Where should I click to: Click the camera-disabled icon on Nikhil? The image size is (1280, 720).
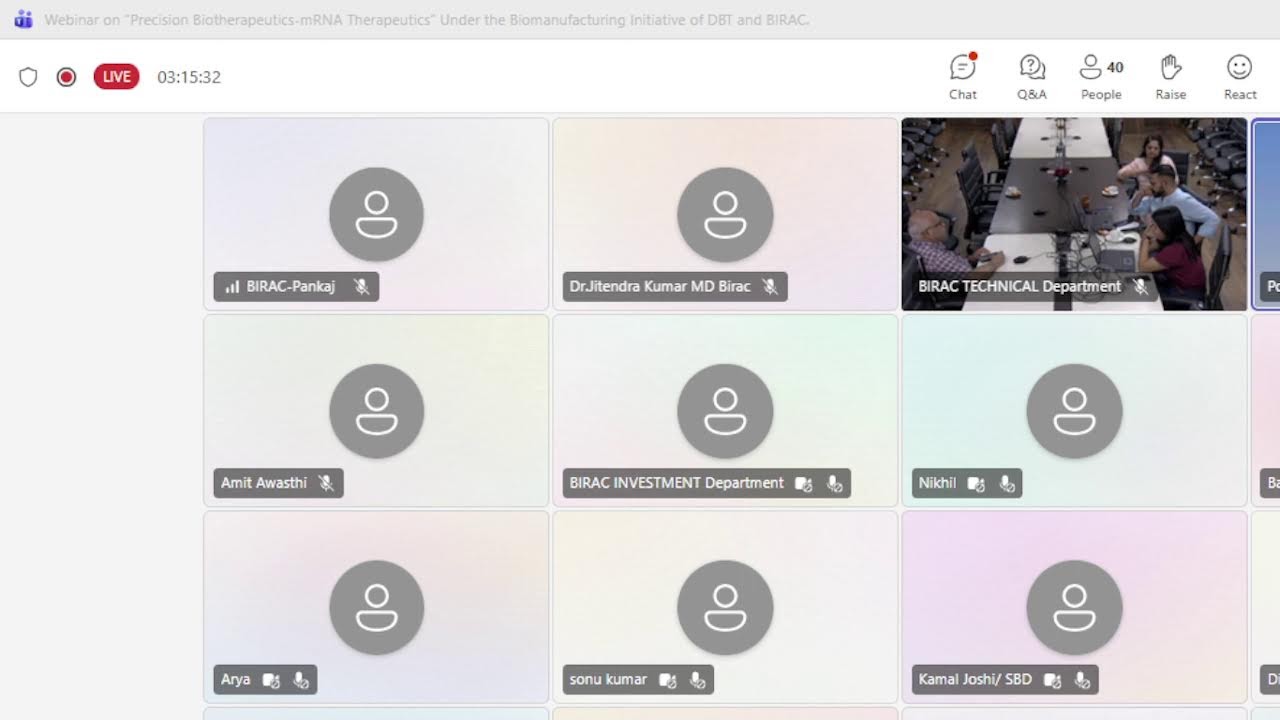(x=977, y=484)
